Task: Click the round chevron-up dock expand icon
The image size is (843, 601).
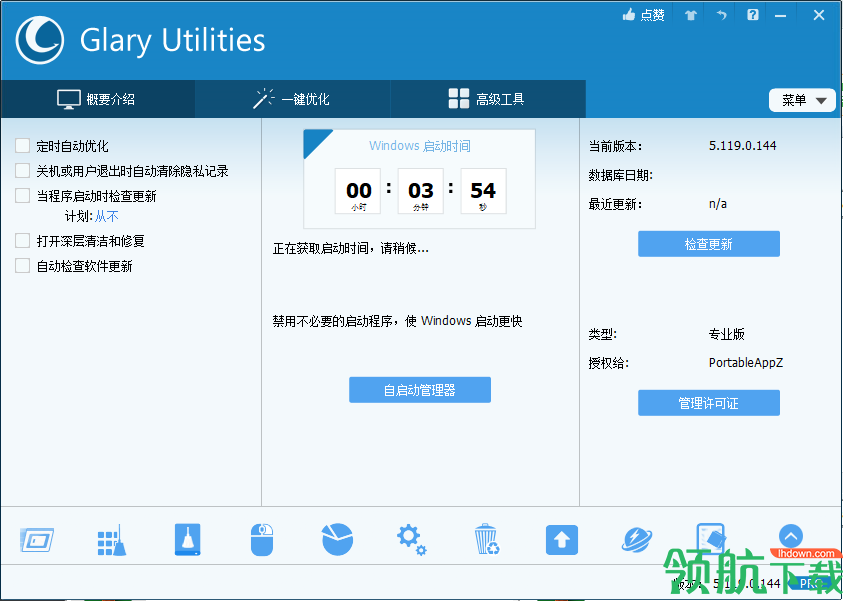Action: (x=791, y=536)
